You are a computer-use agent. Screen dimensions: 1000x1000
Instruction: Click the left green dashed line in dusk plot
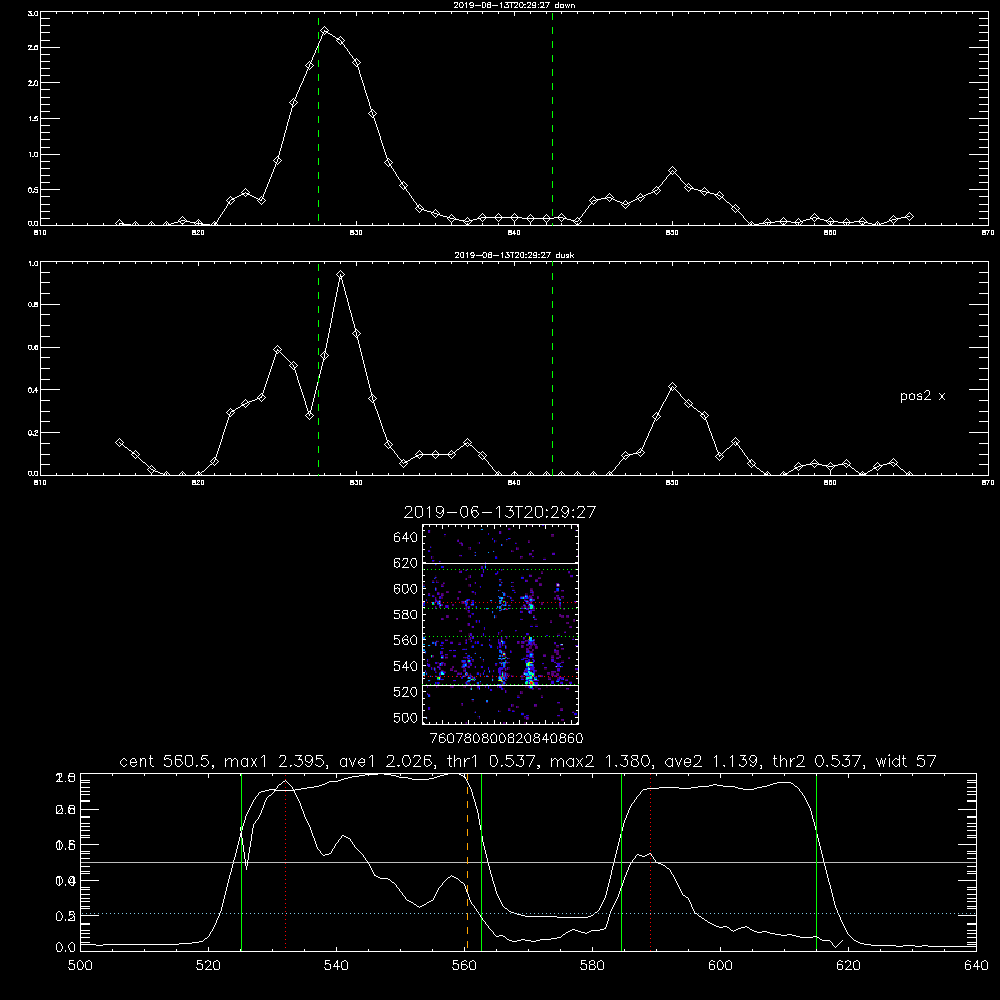point(318,369)
